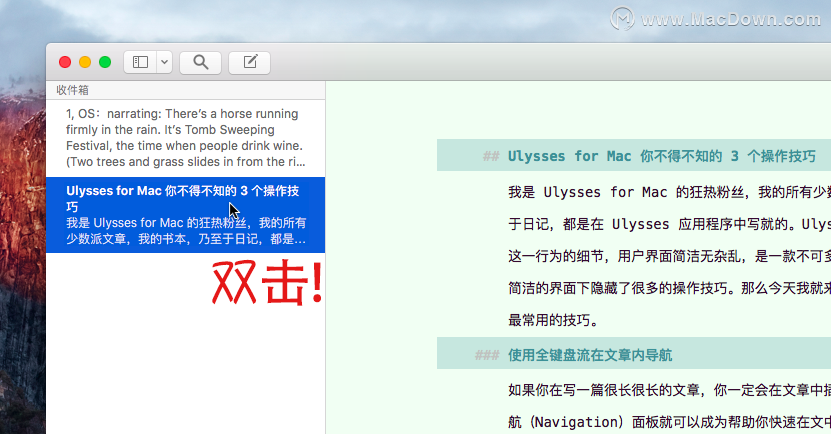This screenshot has height=434, width=831.
Task: Maximize the window with green button
Action: tap(105, 63)
